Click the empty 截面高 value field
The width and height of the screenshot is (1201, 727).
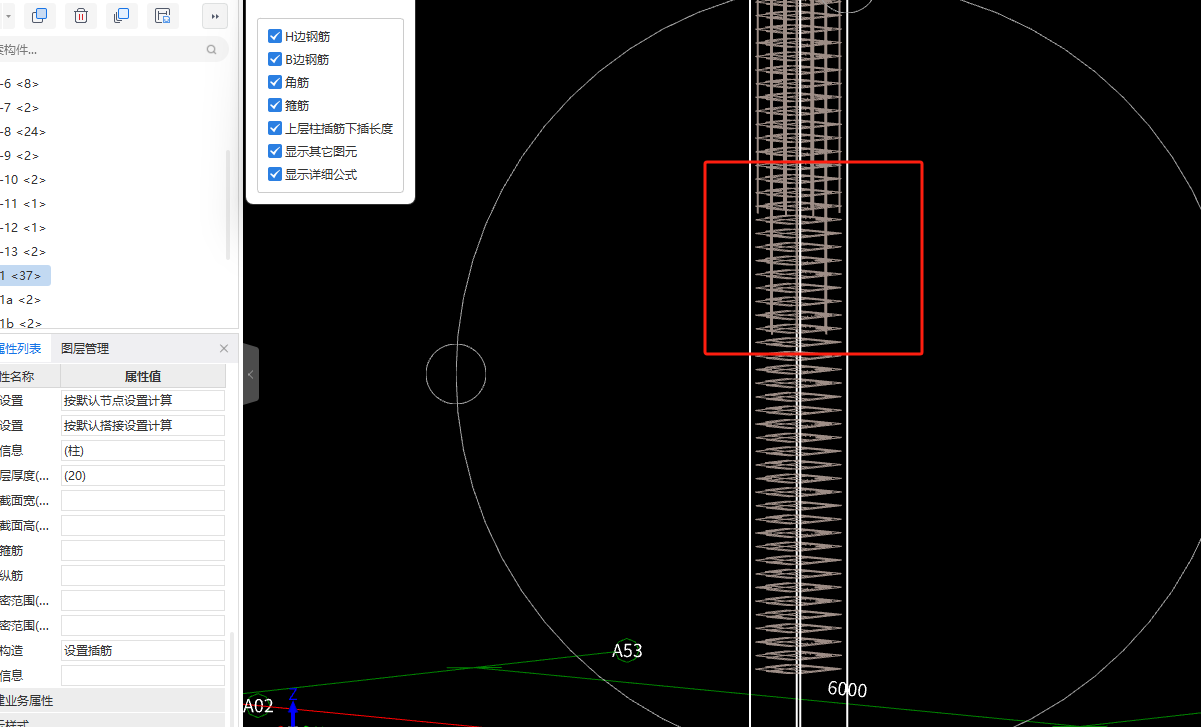pyautogui.click(x=143, y=525)
